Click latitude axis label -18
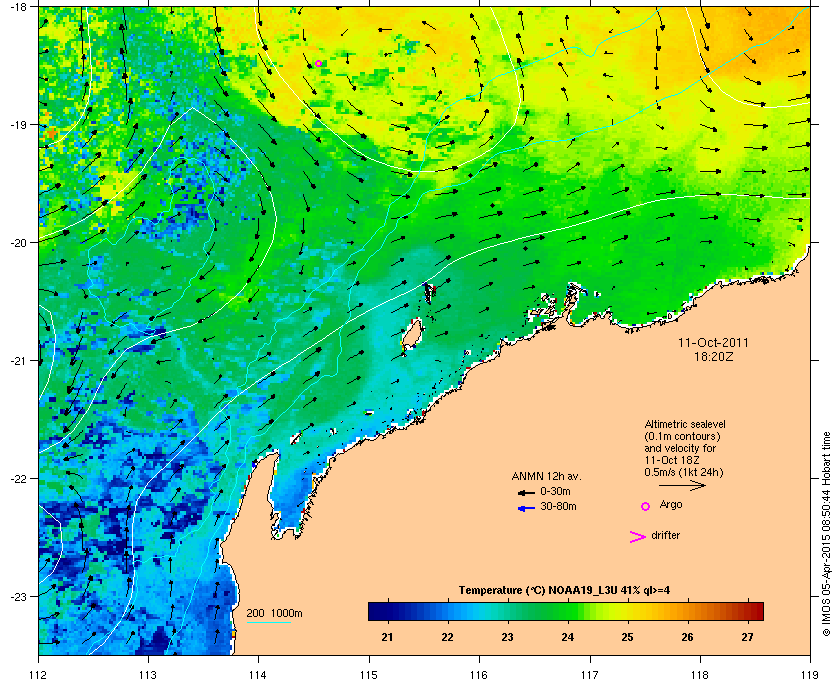This screenshot has height=680, width=840. pos(18,7)
